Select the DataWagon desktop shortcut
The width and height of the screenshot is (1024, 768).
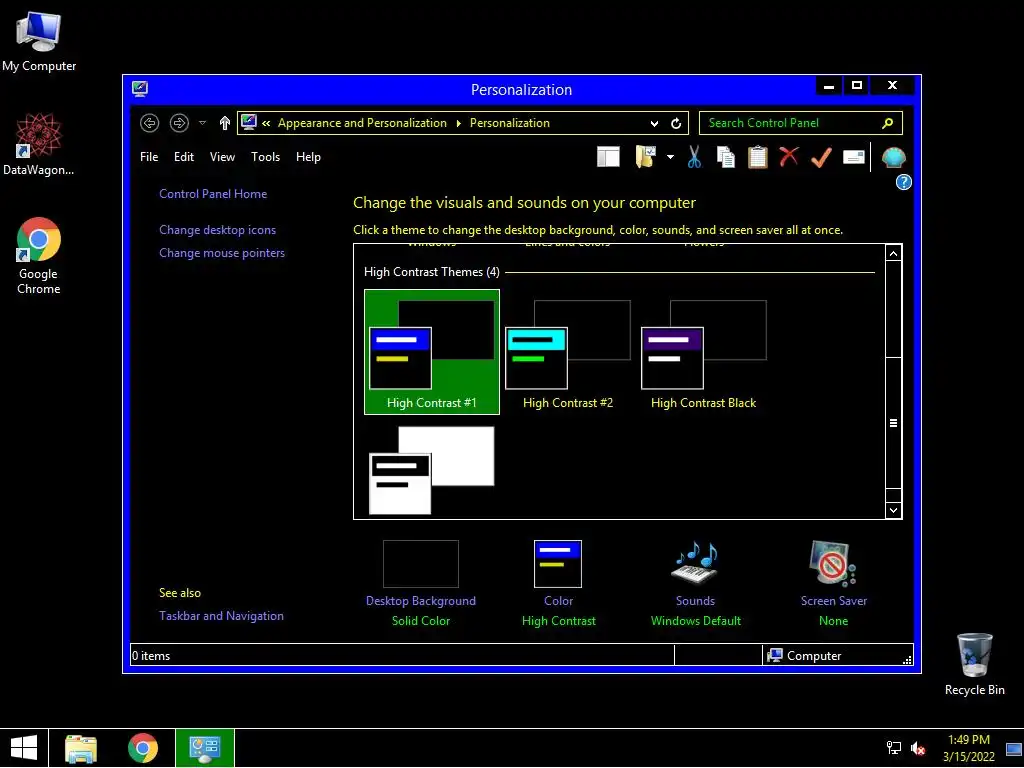[x=38, y=144]
